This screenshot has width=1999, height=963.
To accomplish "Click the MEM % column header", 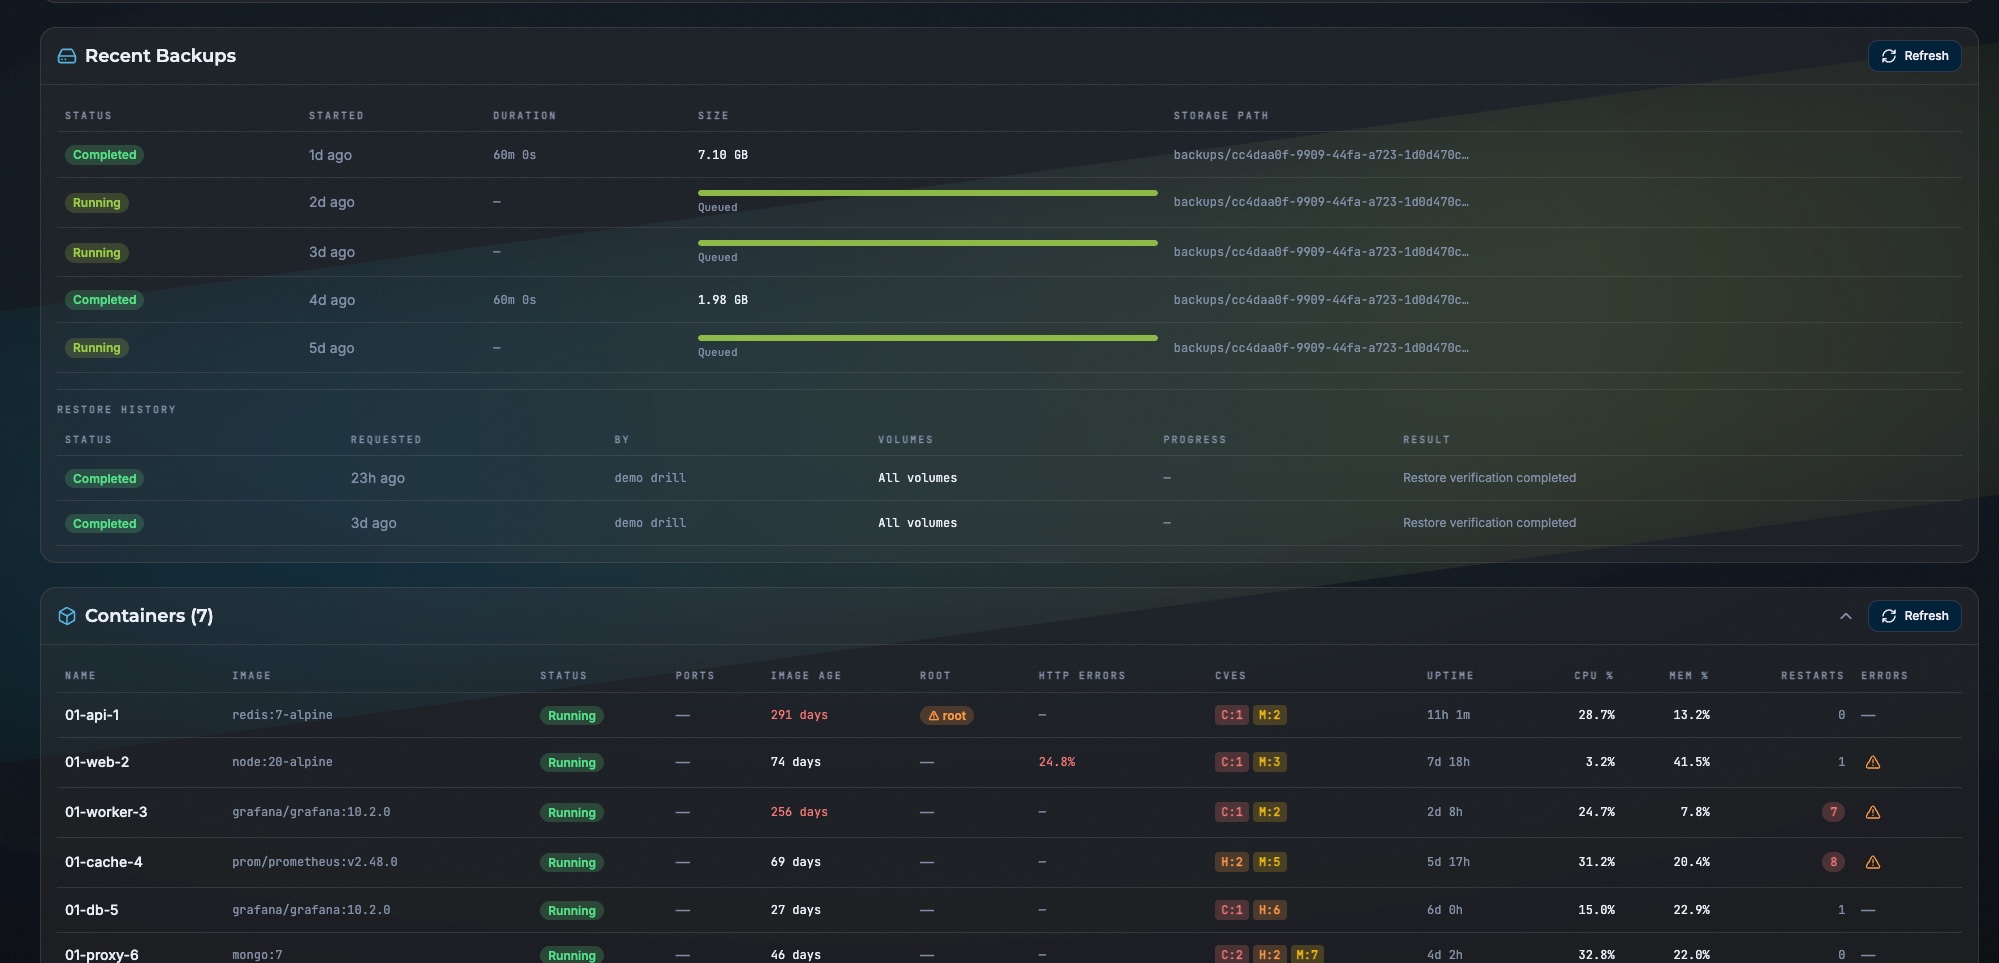I will (x=1689, y=676).
